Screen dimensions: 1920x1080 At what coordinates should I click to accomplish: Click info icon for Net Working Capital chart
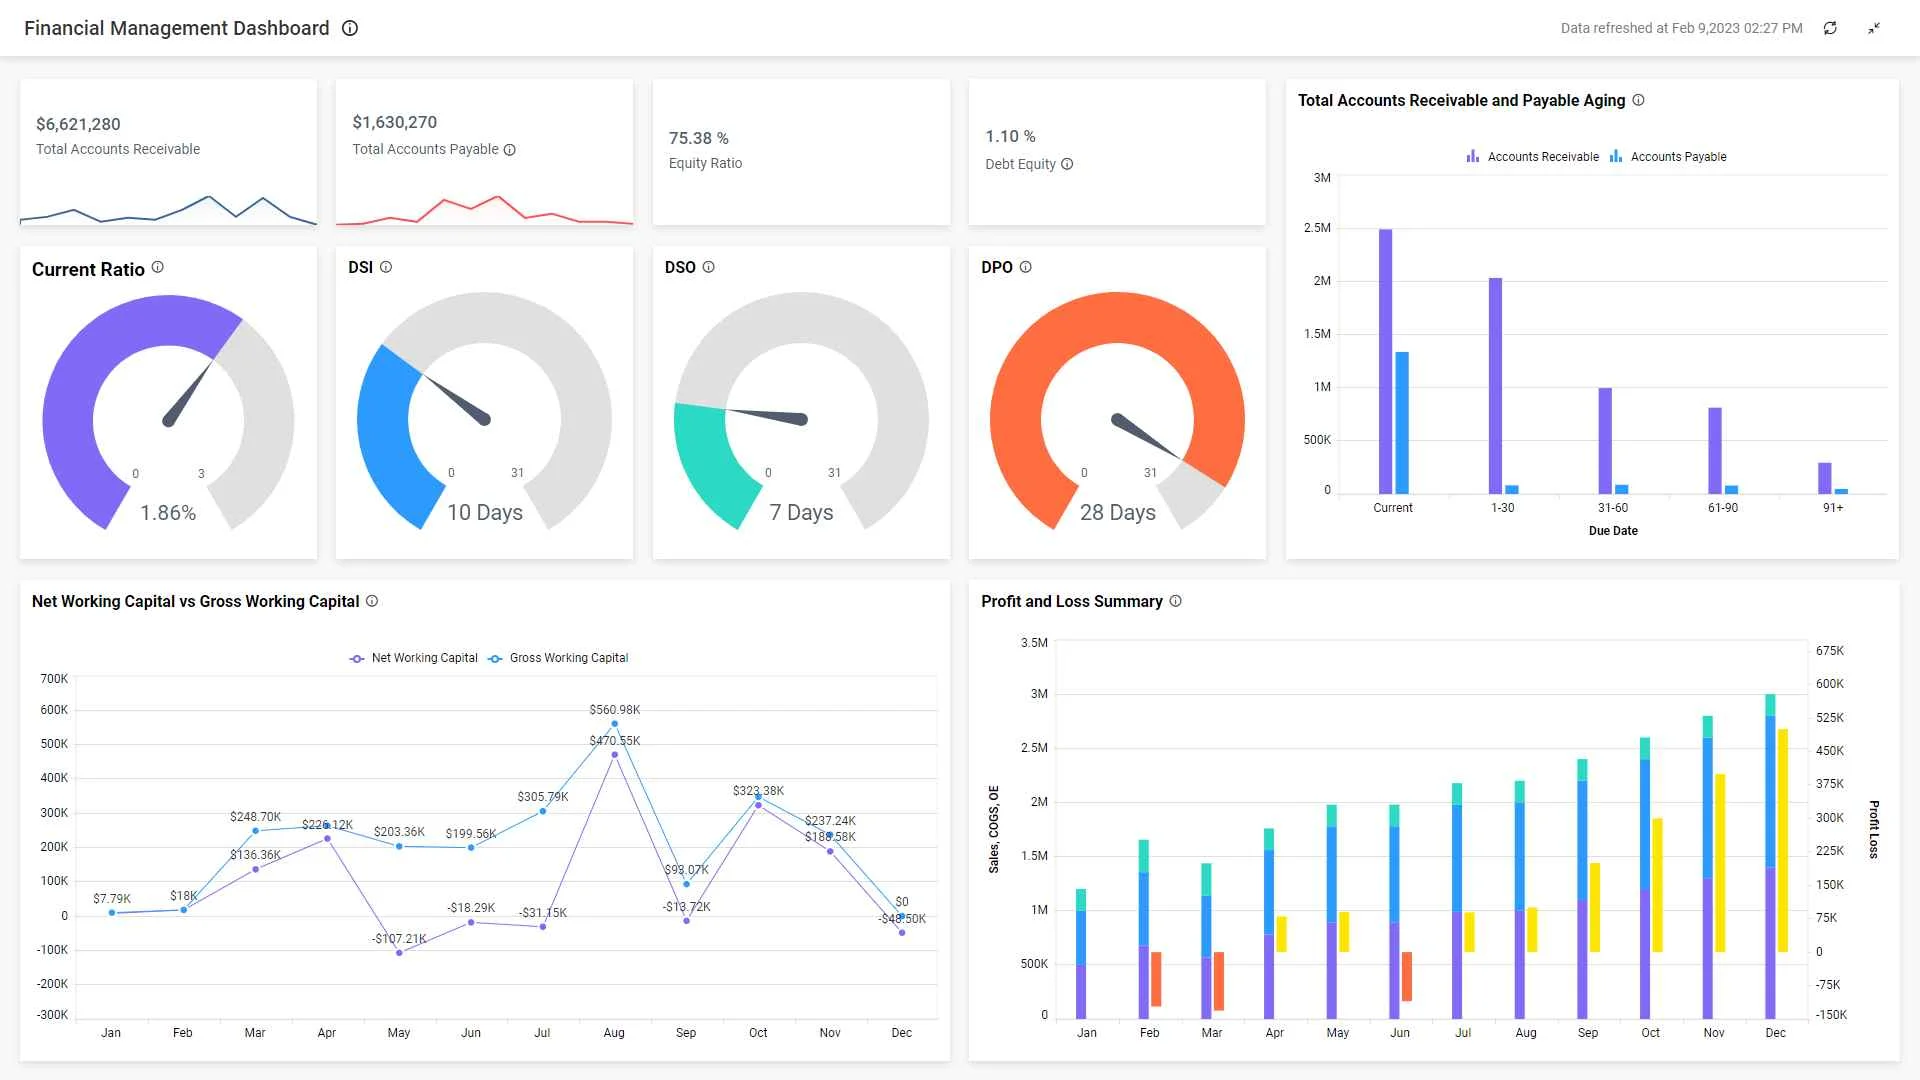tap(372, 601)
